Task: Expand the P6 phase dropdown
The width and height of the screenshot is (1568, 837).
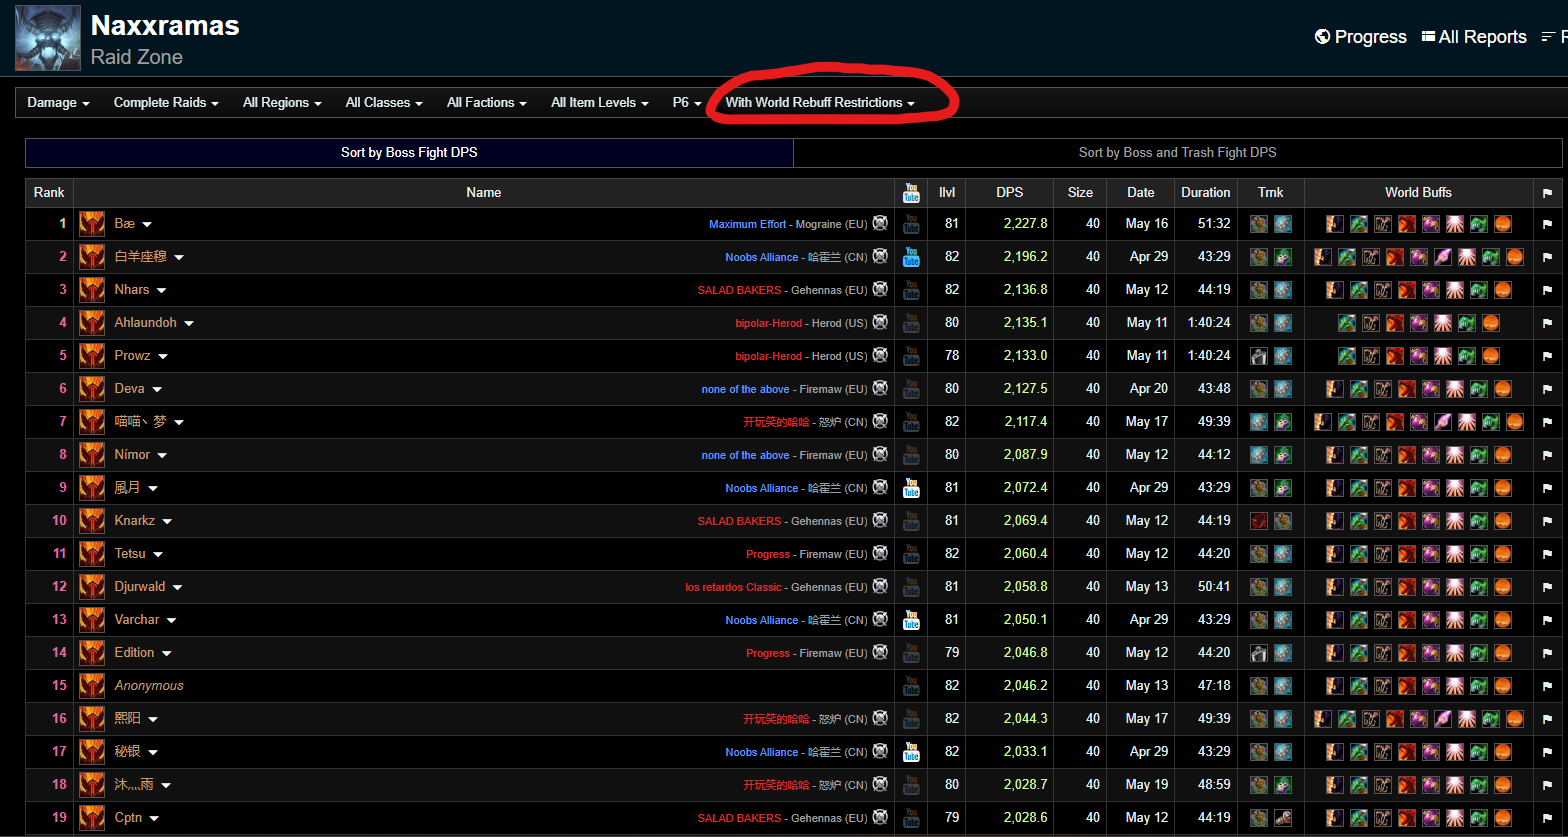Action: pos(687,103)
